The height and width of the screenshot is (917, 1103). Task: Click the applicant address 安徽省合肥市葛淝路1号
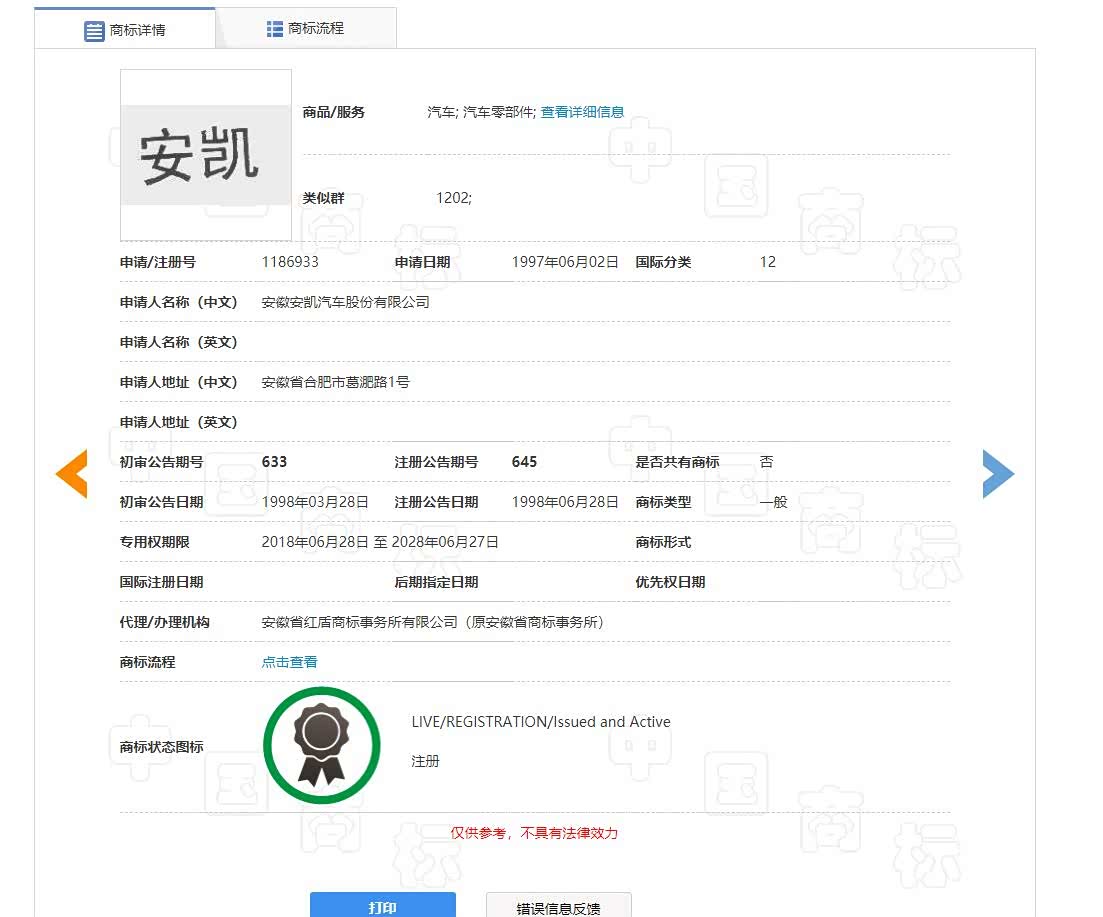[x=335, y=382]
